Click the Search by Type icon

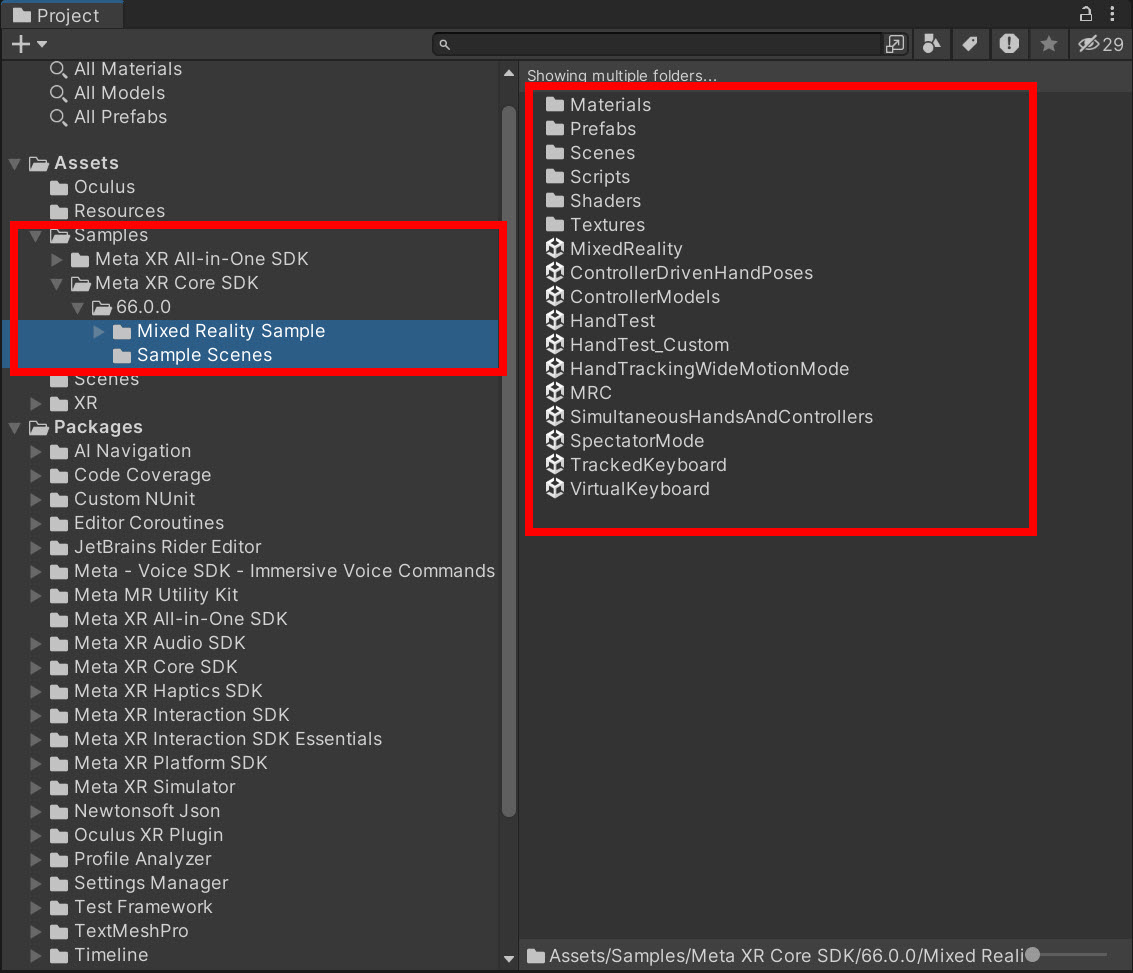(931, 44)
